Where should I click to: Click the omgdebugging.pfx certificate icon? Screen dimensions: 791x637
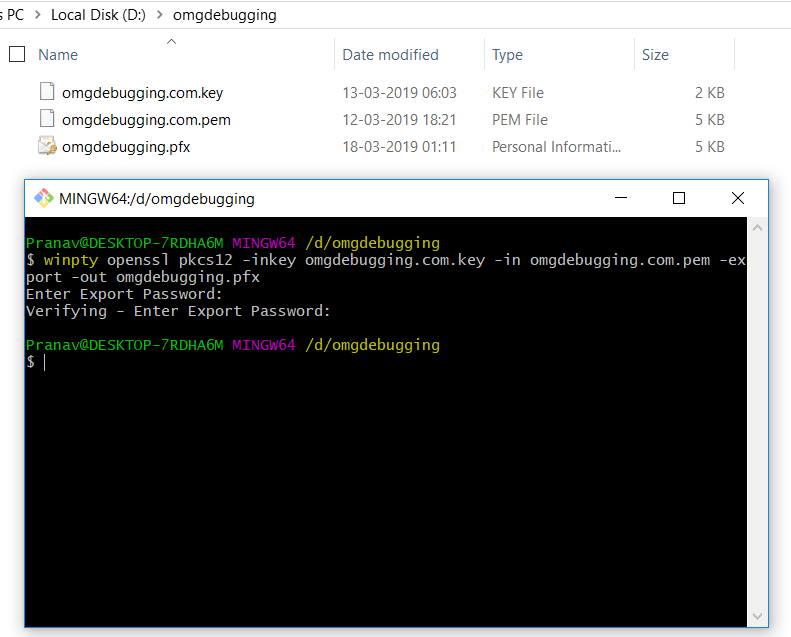point(47,146)
